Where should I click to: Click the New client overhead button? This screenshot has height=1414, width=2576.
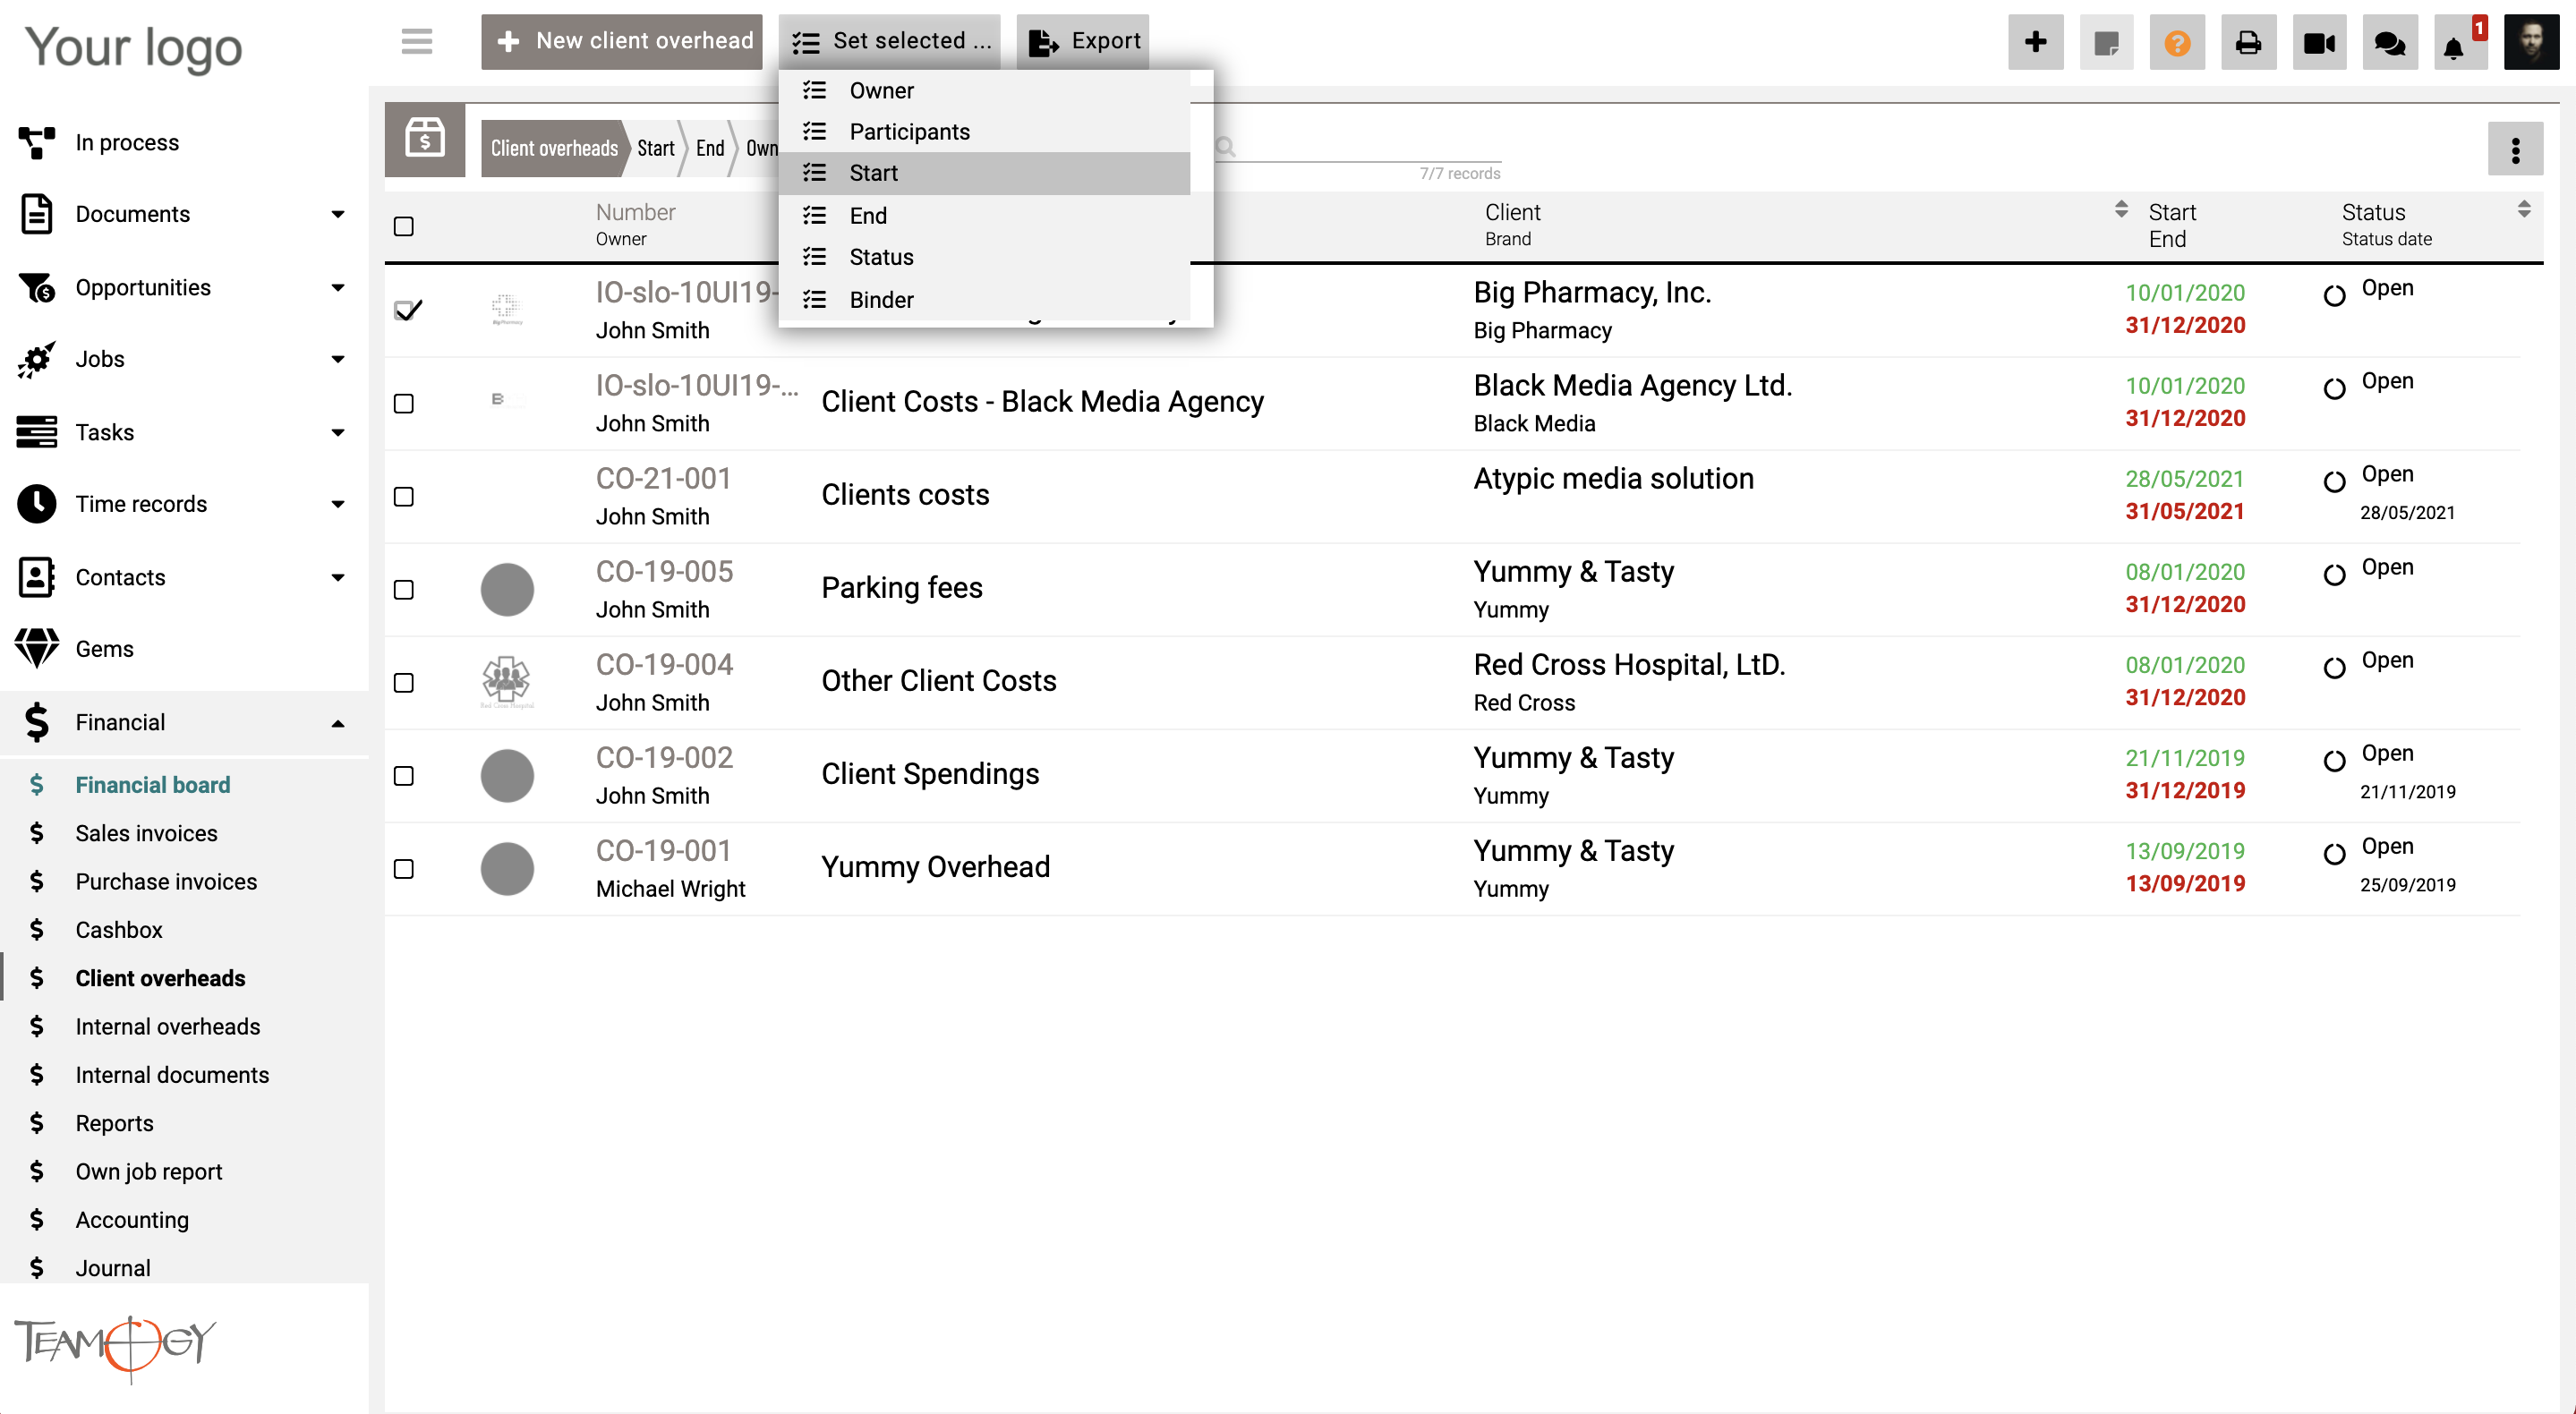click(621, 41)
